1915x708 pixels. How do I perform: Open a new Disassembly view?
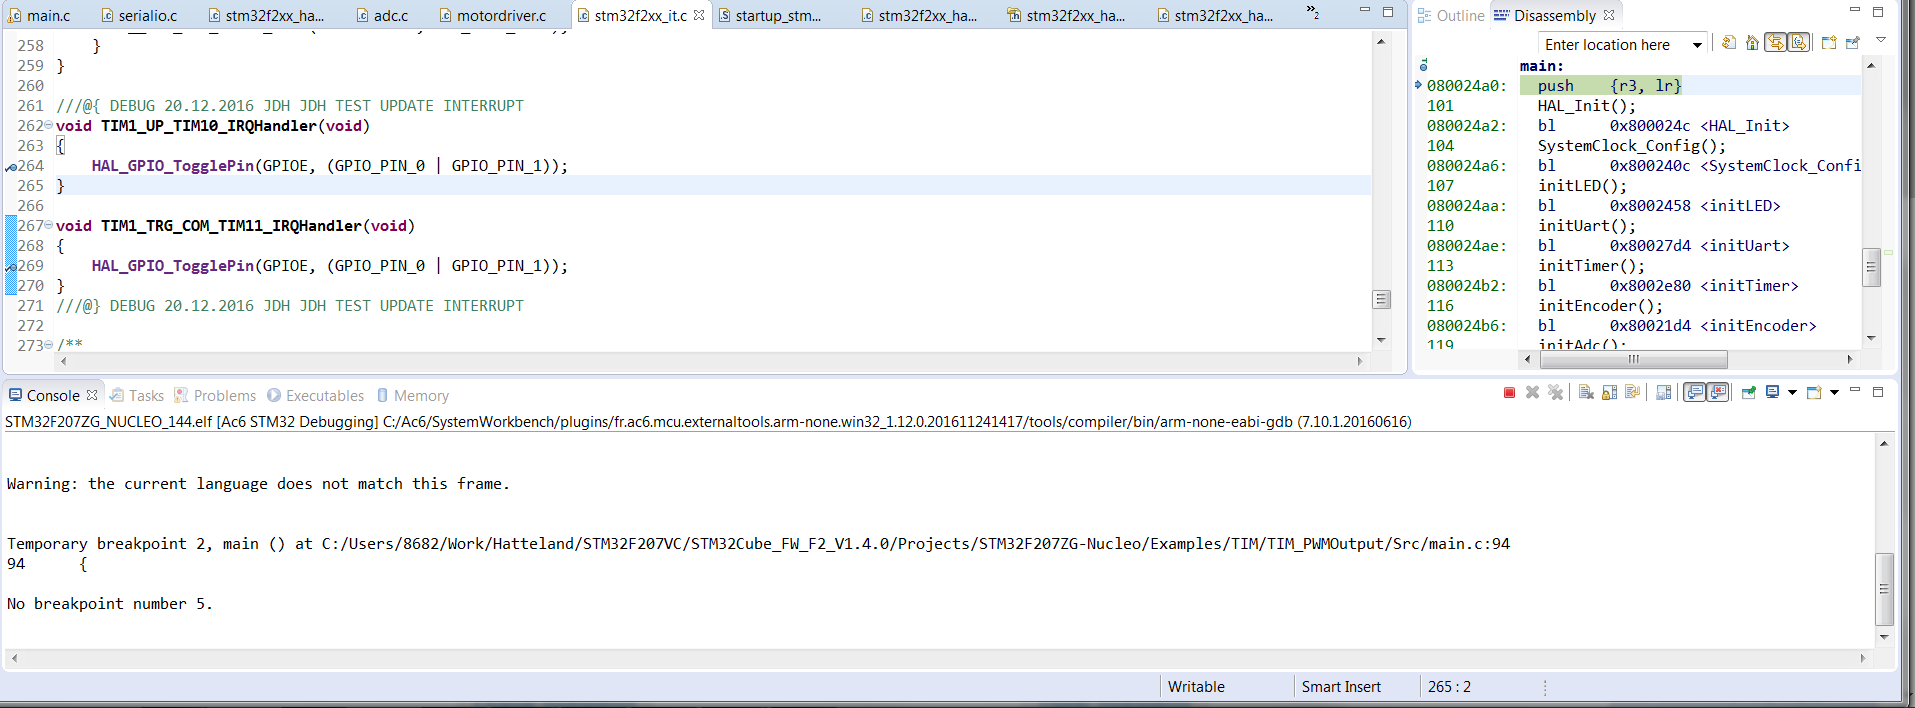[x=1829, y=43]
